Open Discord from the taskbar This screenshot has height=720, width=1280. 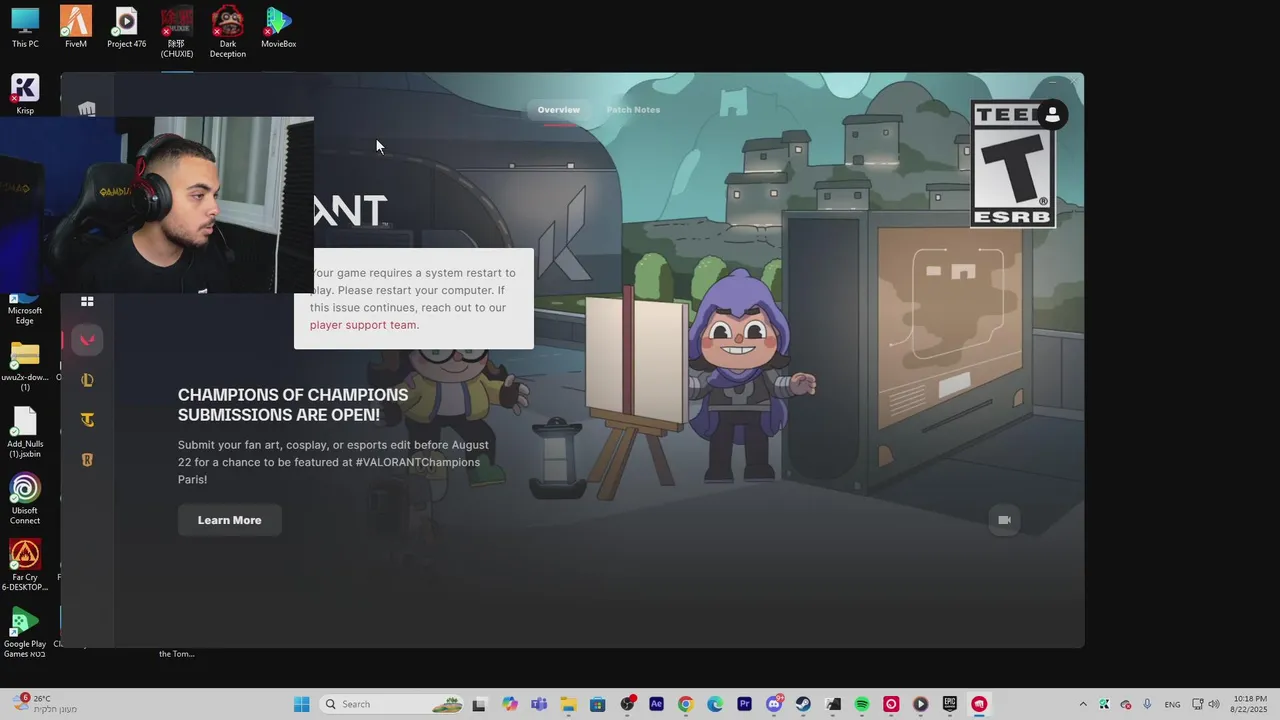(x=774, y=704)
